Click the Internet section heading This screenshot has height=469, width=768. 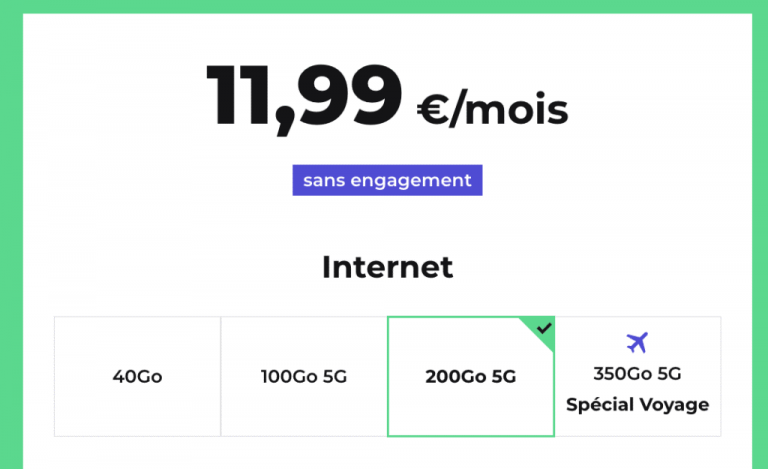click(387, 267)
